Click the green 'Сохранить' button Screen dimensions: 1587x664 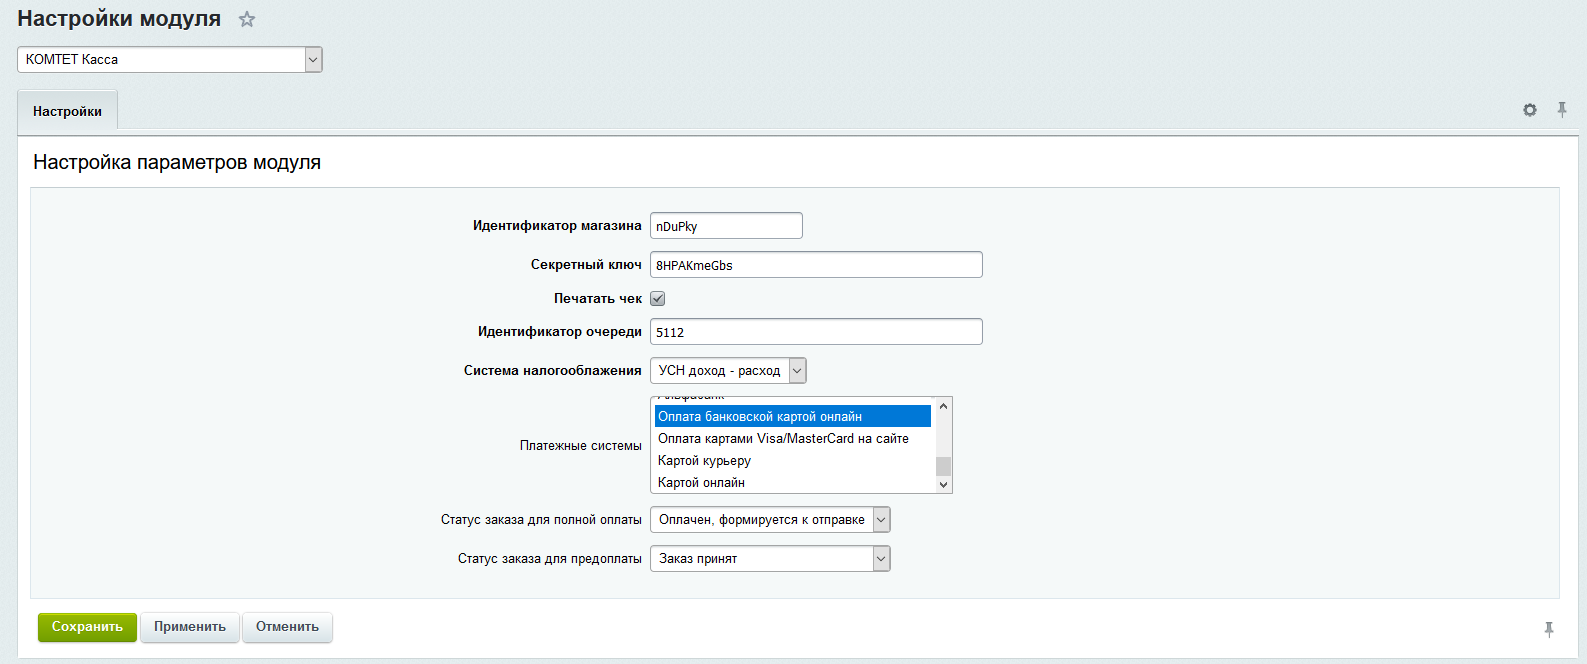tap(87, 627)
